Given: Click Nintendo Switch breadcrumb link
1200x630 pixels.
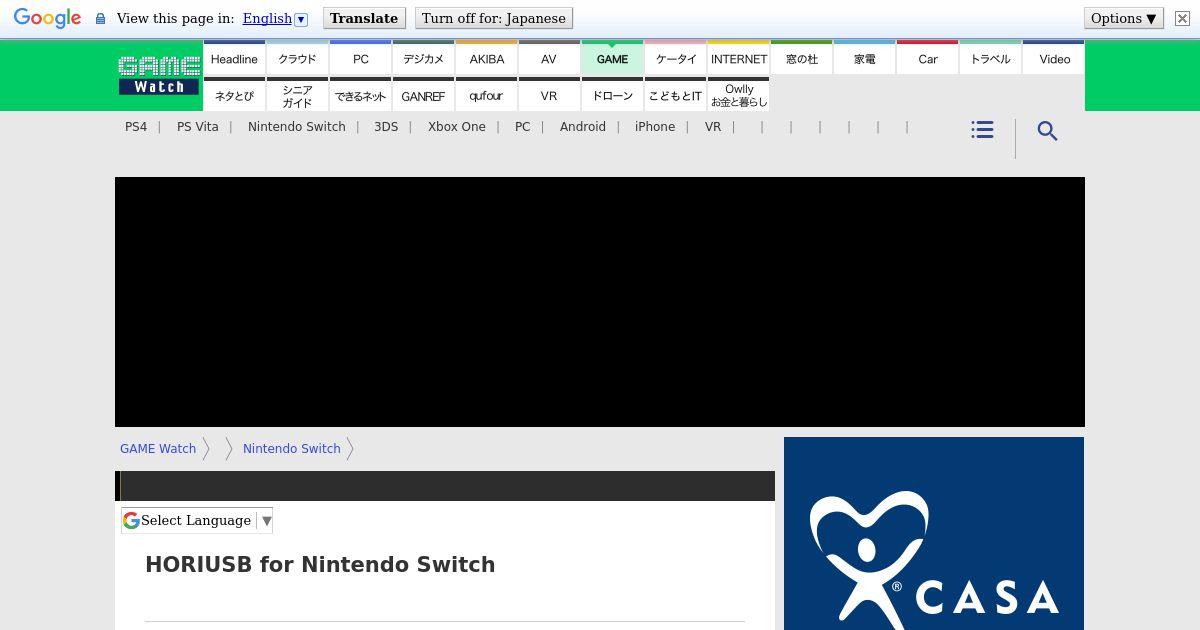Looking at the screenshot, I should [x=292, y=449].
